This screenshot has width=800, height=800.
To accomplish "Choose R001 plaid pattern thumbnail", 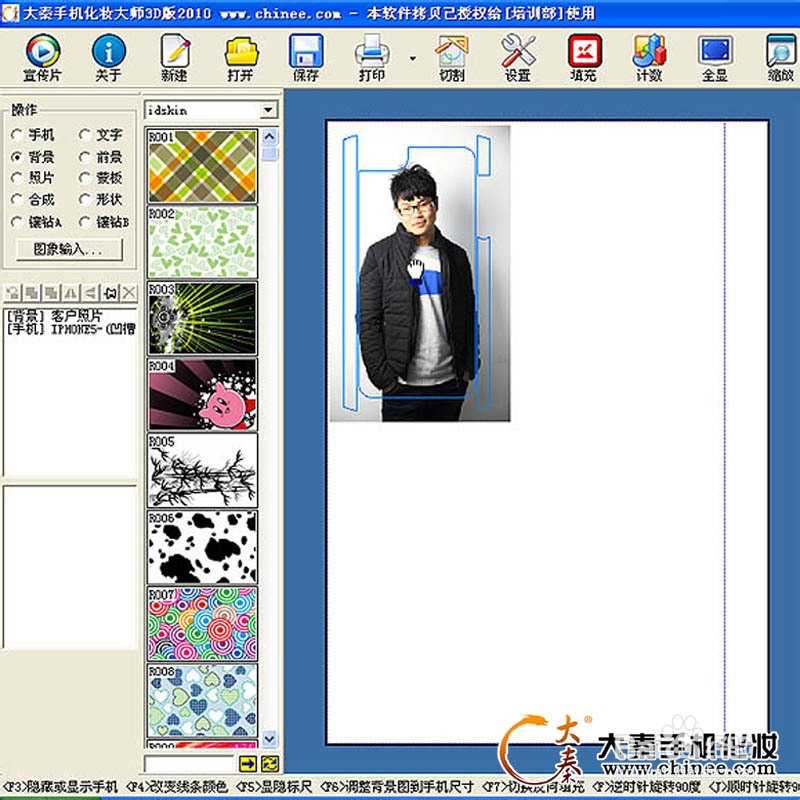I will point(203,166).
